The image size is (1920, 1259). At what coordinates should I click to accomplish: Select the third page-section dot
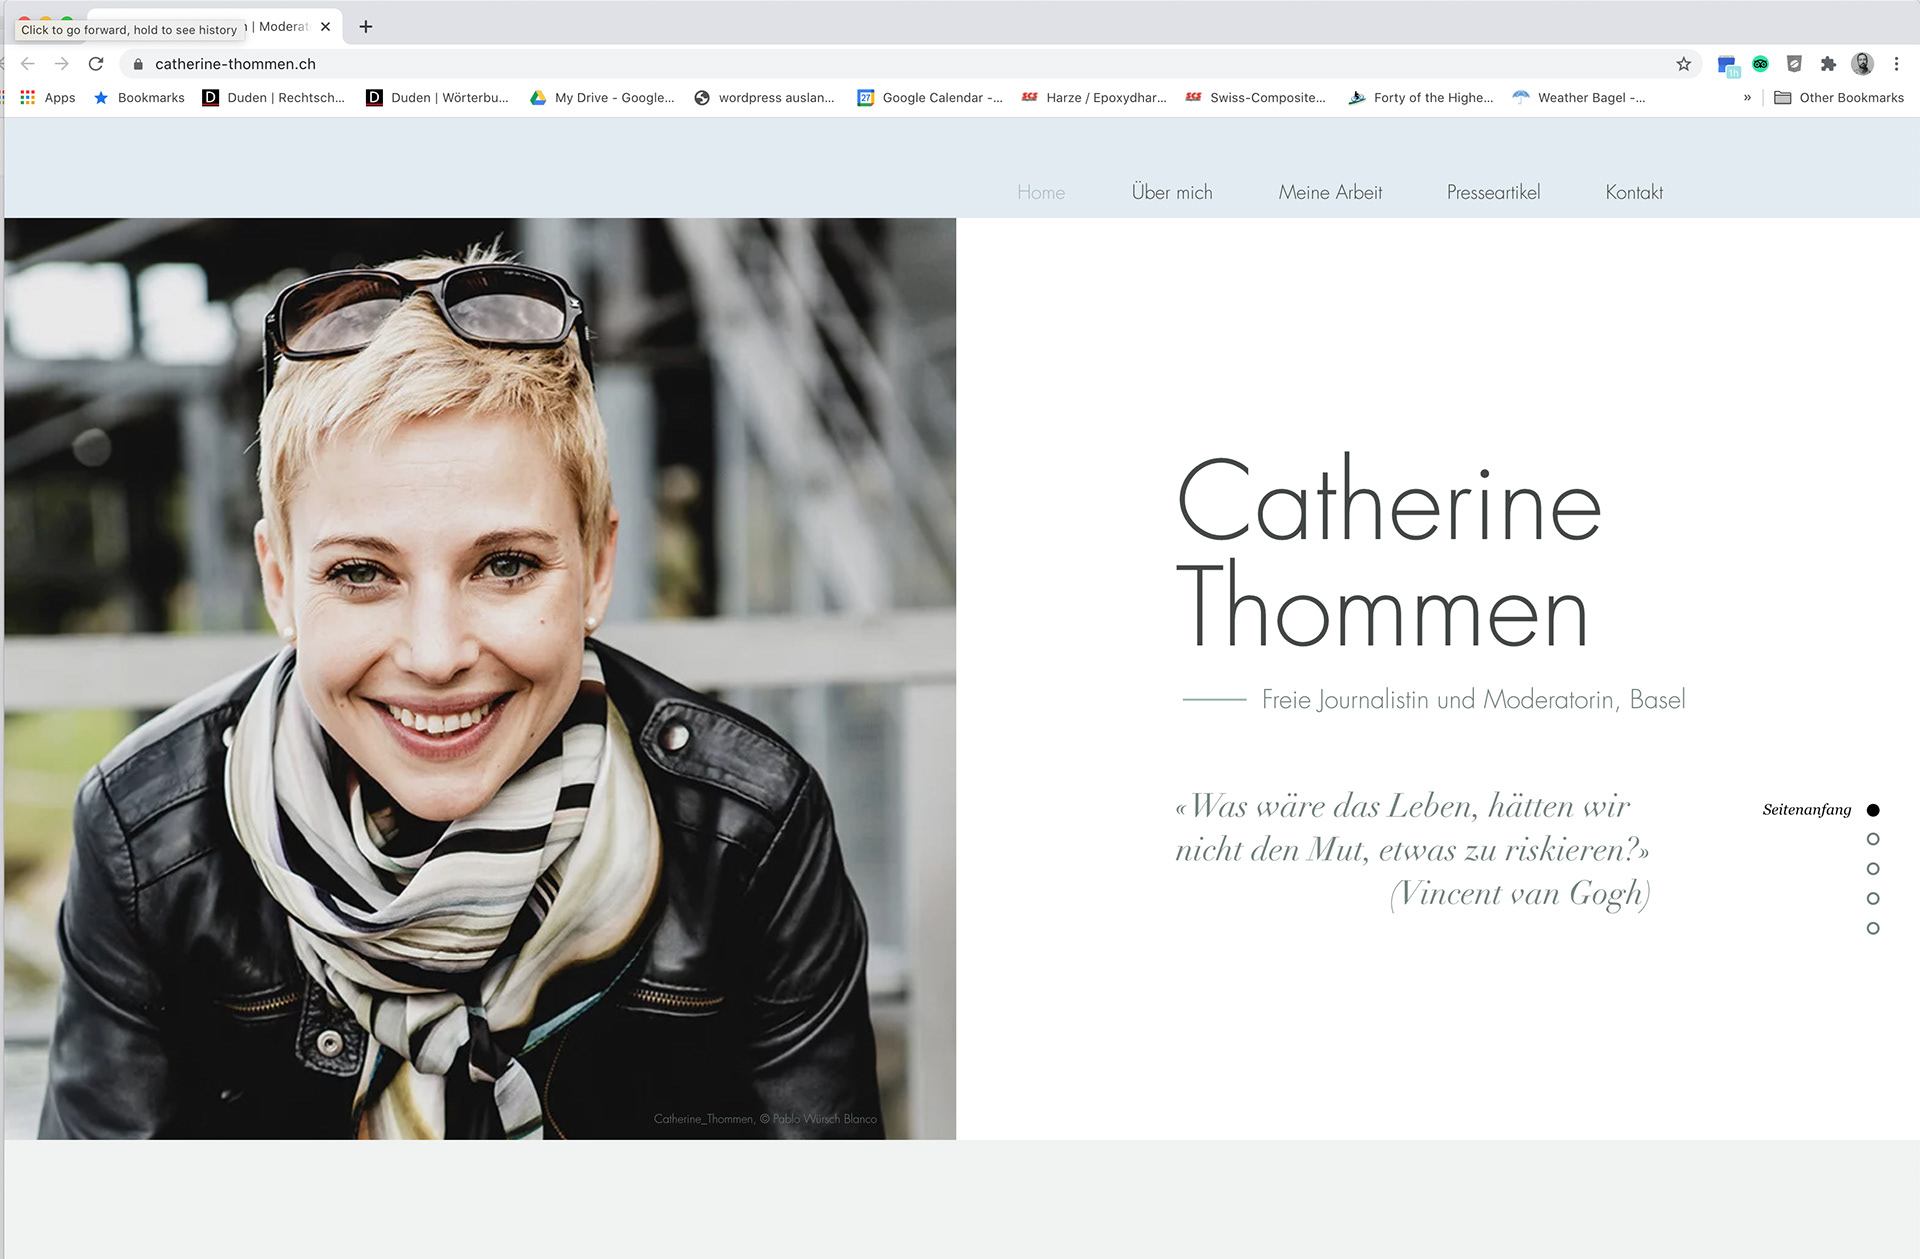point(1873,869)
